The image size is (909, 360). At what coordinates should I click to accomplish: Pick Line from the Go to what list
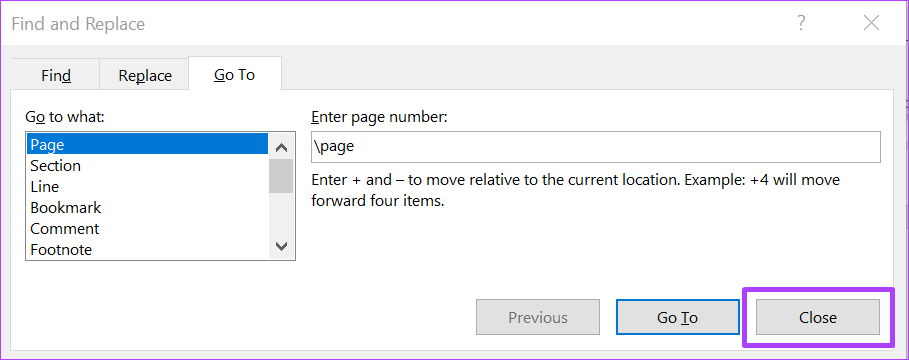(148, 187)
